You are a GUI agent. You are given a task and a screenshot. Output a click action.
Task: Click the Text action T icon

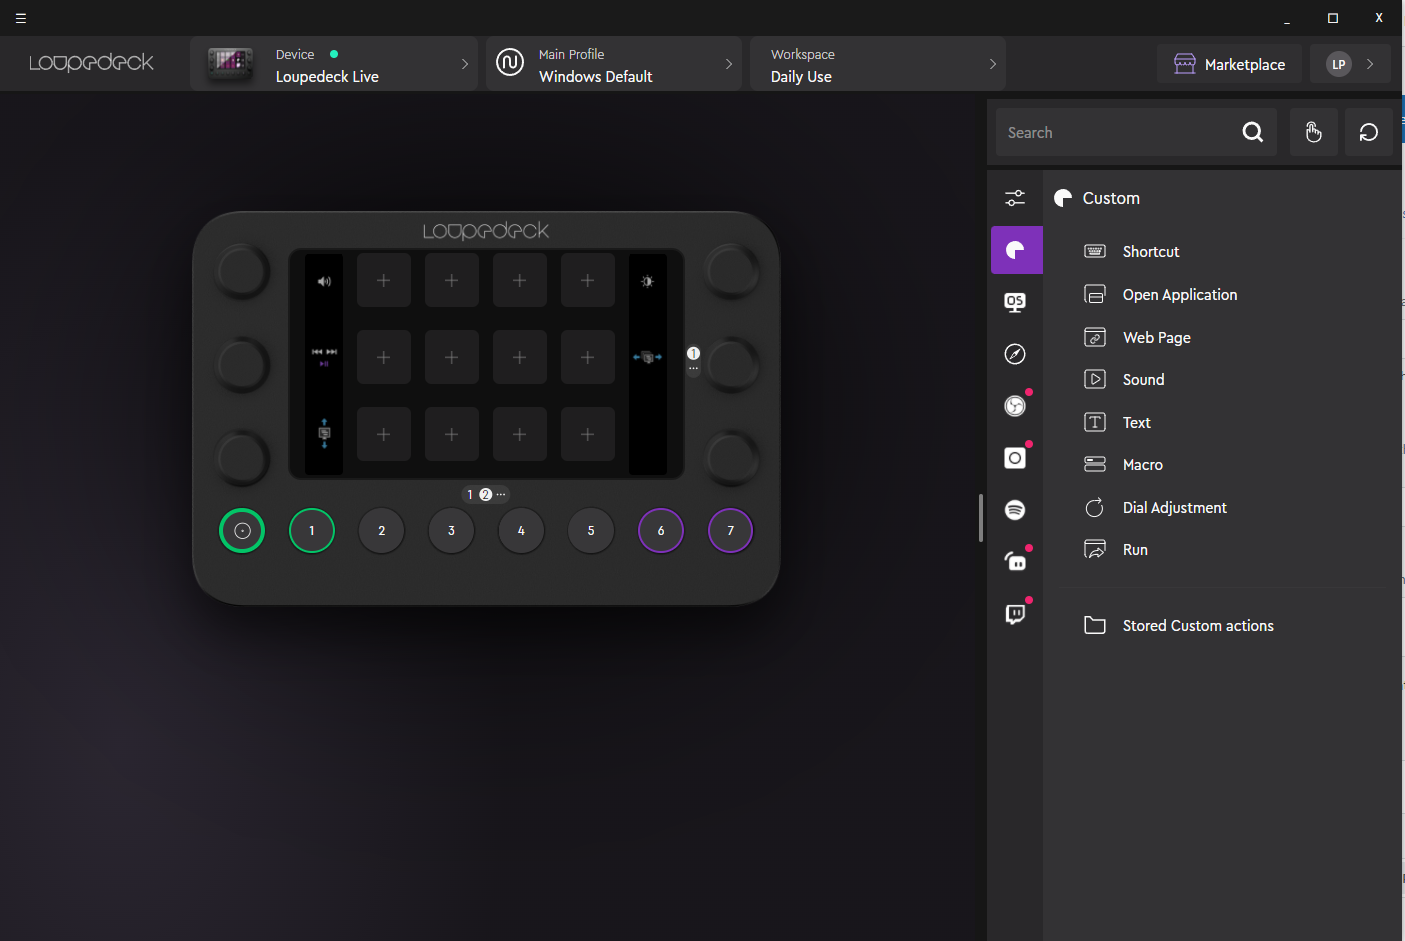coord(1095,422)
